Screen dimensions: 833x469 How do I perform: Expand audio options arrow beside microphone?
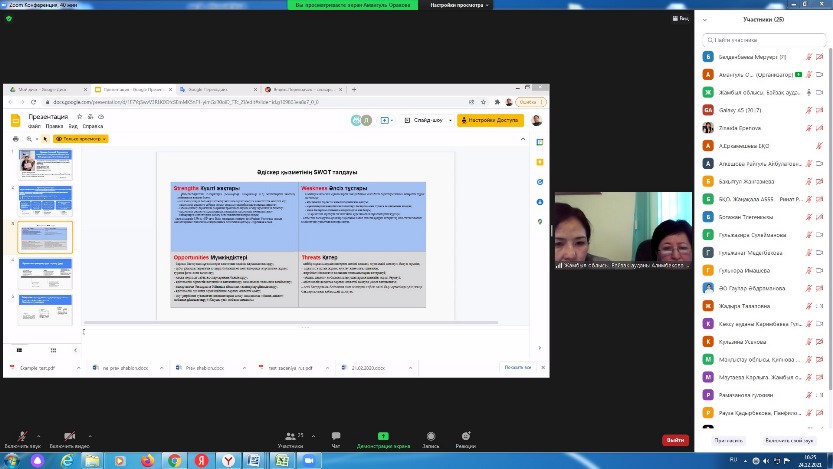tap(38, 433)
